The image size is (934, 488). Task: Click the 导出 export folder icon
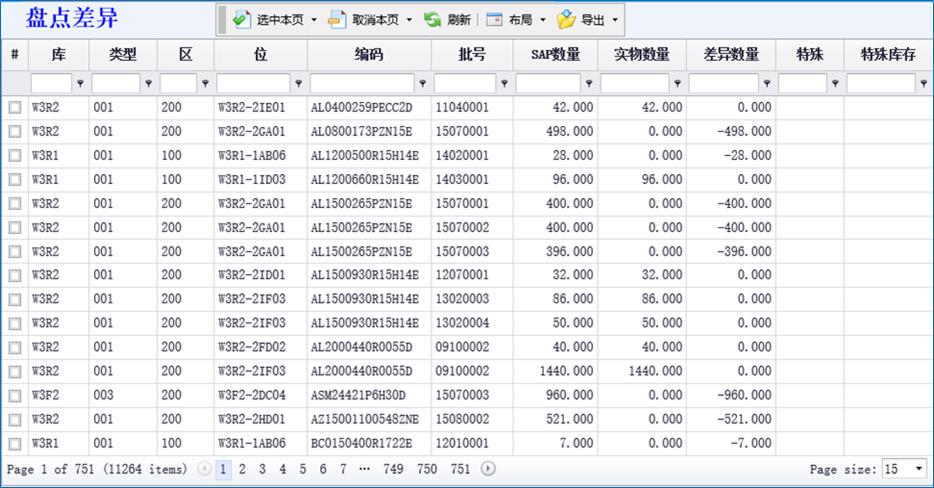coord(566,19)
